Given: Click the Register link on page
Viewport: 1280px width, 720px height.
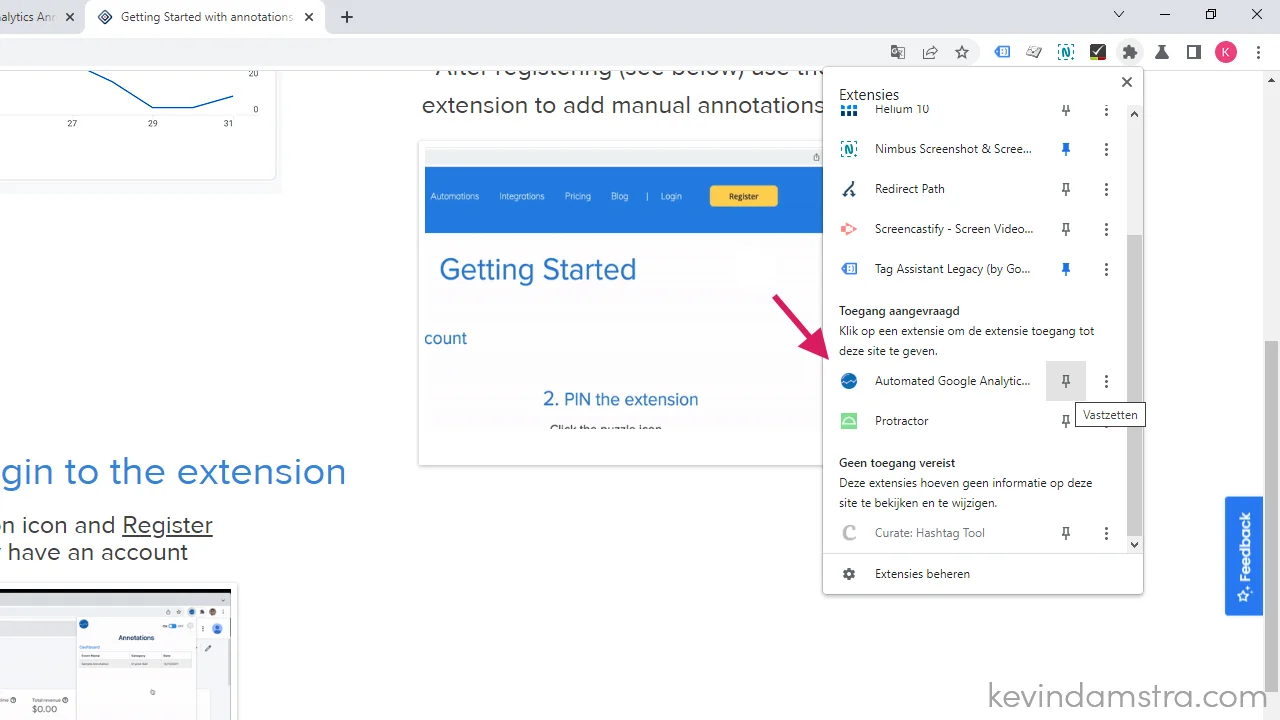Looking at the screenshot, I should (167, 525).
